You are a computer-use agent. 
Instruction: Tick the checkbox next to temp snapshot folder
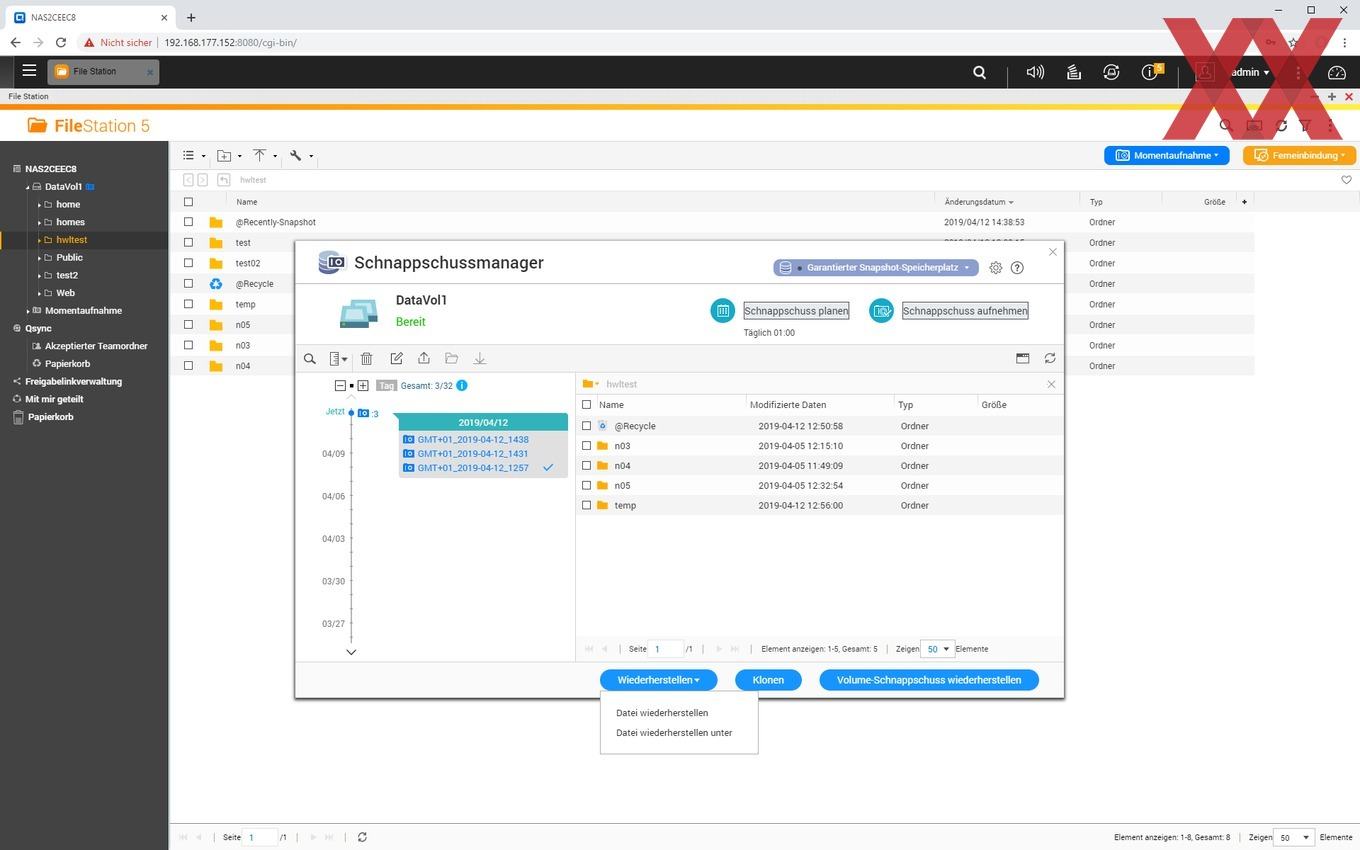(x=587, y=505)
